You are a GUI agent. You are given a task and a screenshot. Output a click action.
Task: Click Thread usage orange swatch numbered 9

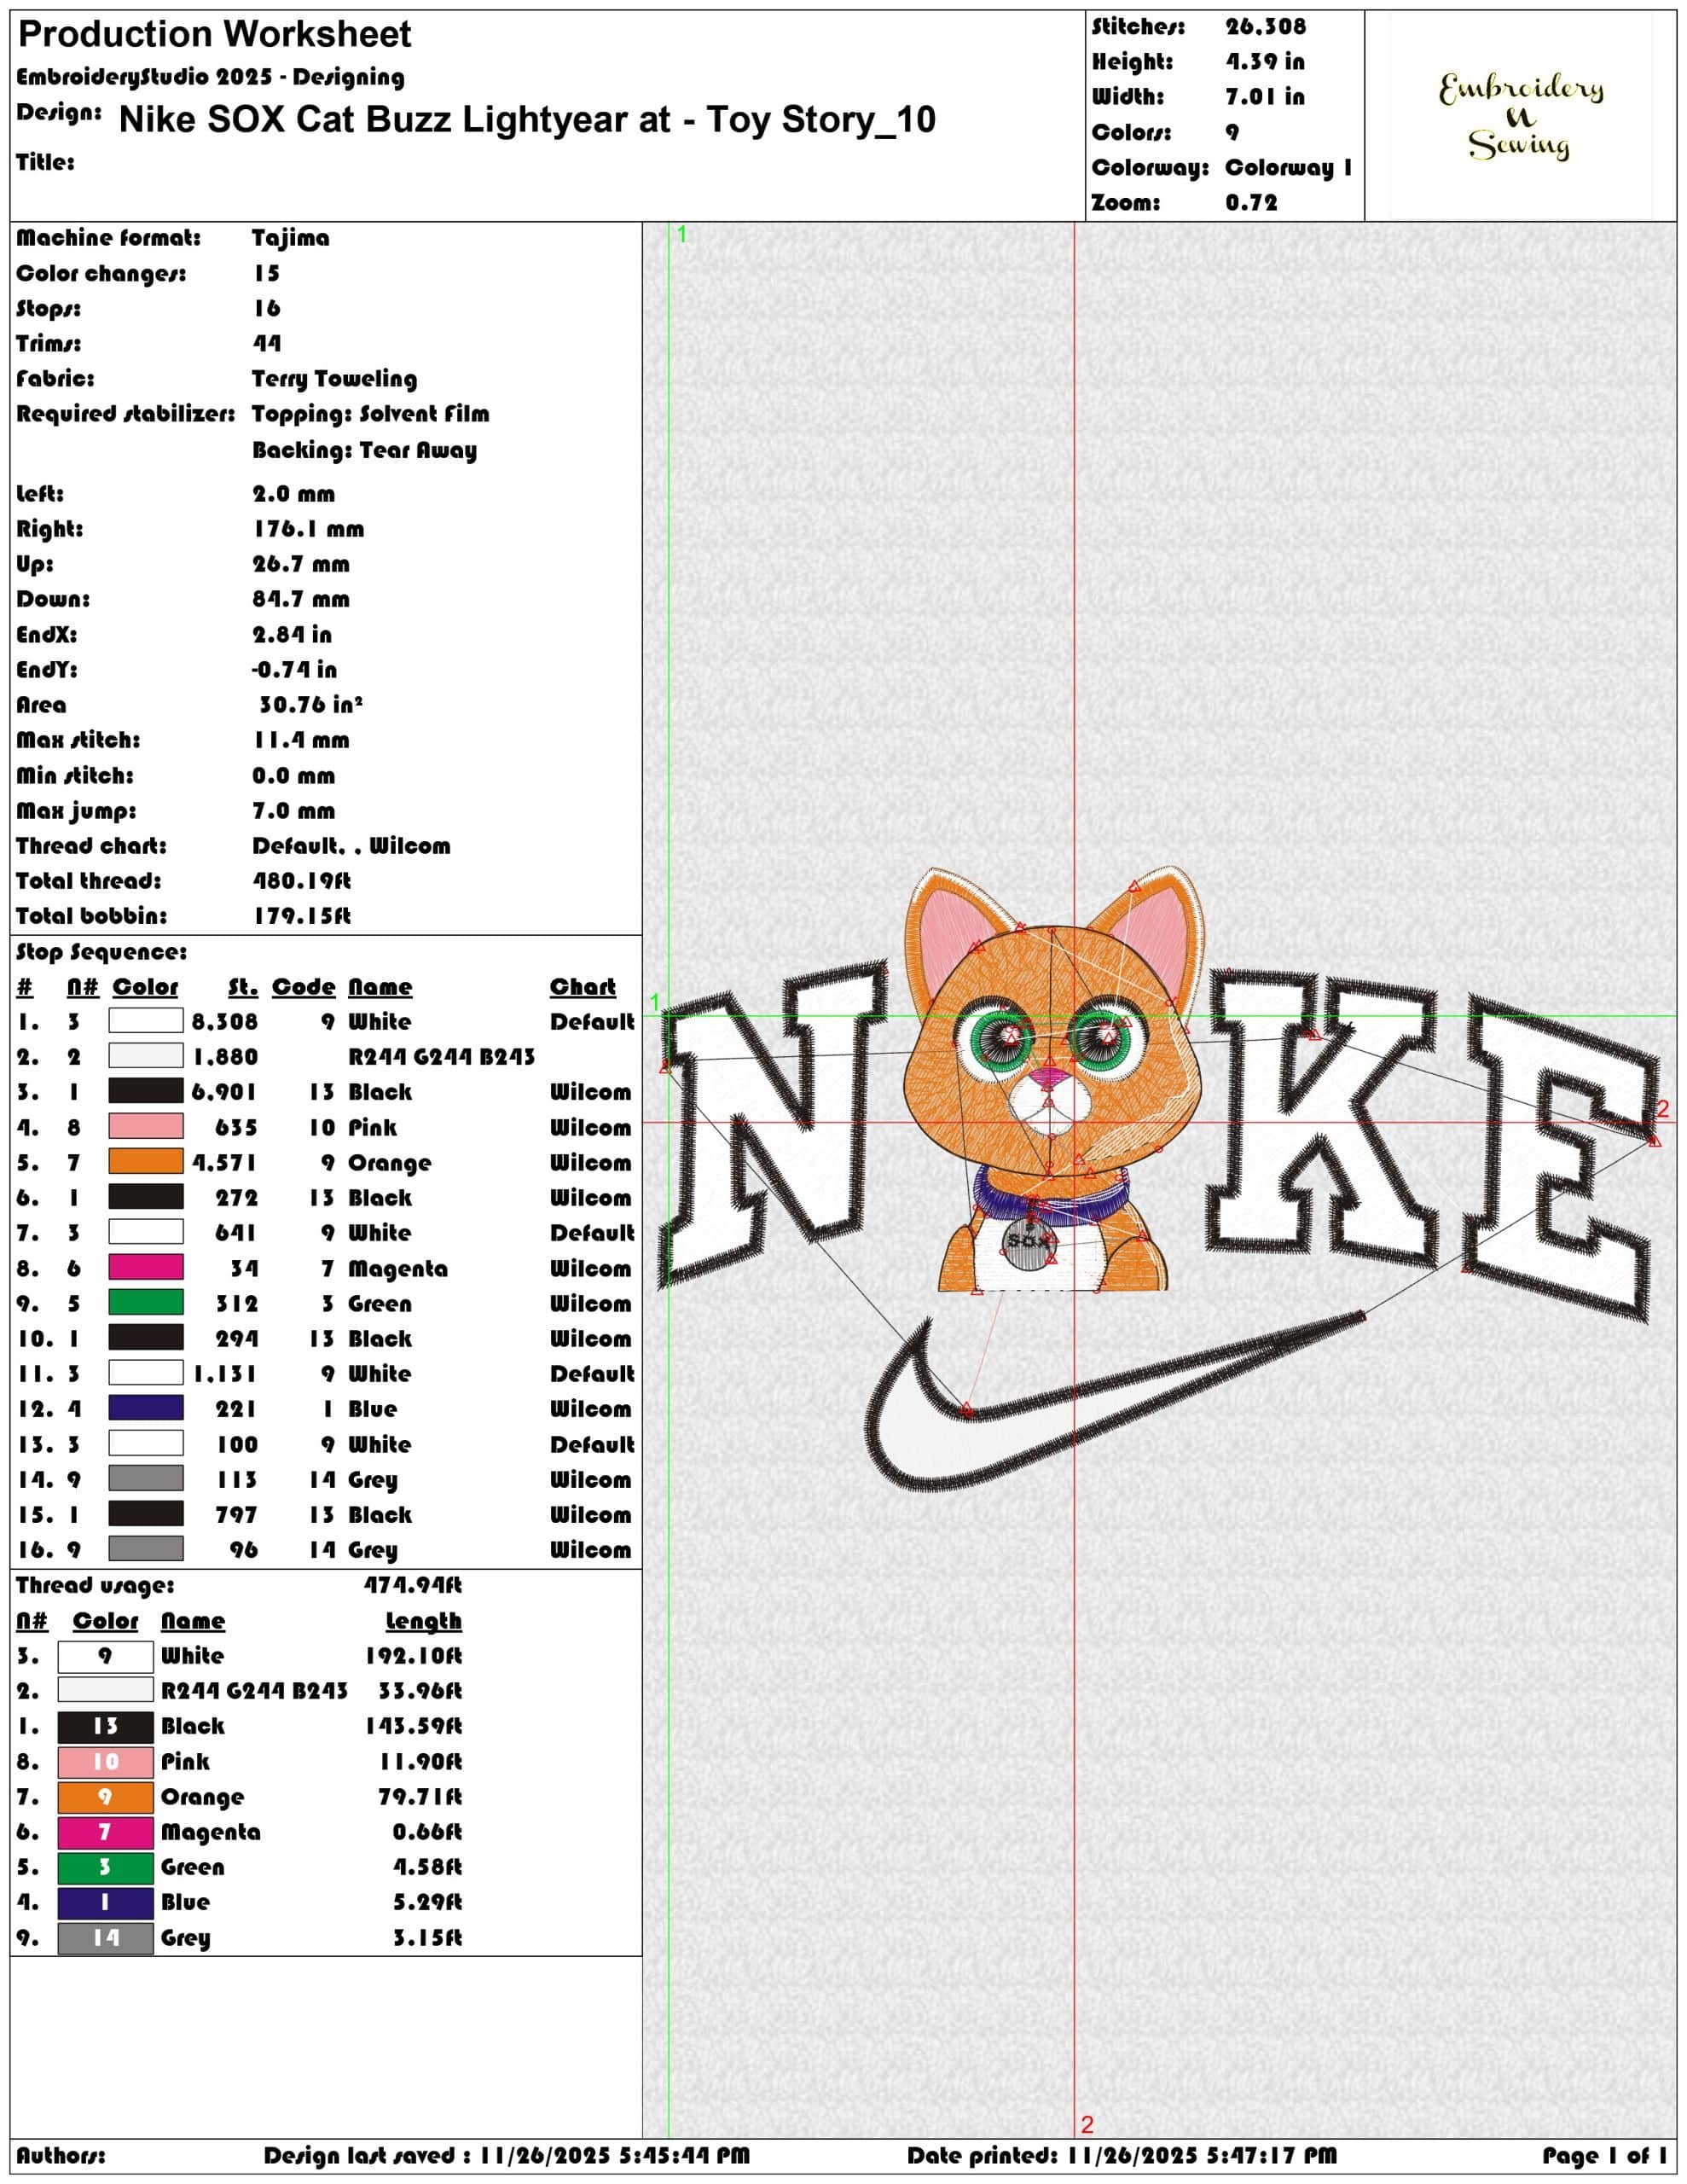tap(106, 1797)
